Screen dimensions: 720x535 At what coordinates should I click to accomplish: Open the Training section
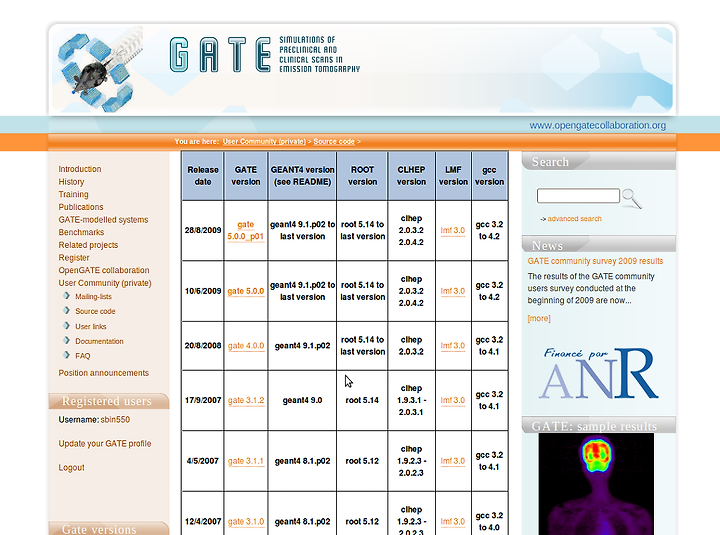tap(73, 194)
